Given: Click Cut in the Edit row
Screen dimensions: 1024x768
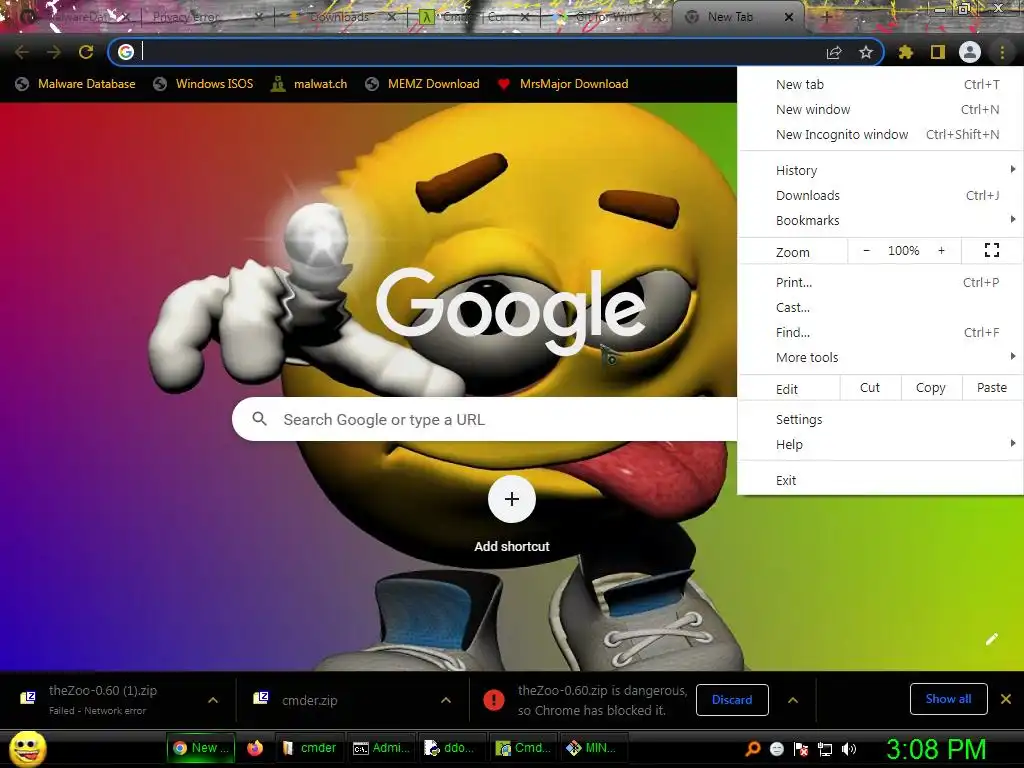Looking at the screenshot, I should pos(870,387).
